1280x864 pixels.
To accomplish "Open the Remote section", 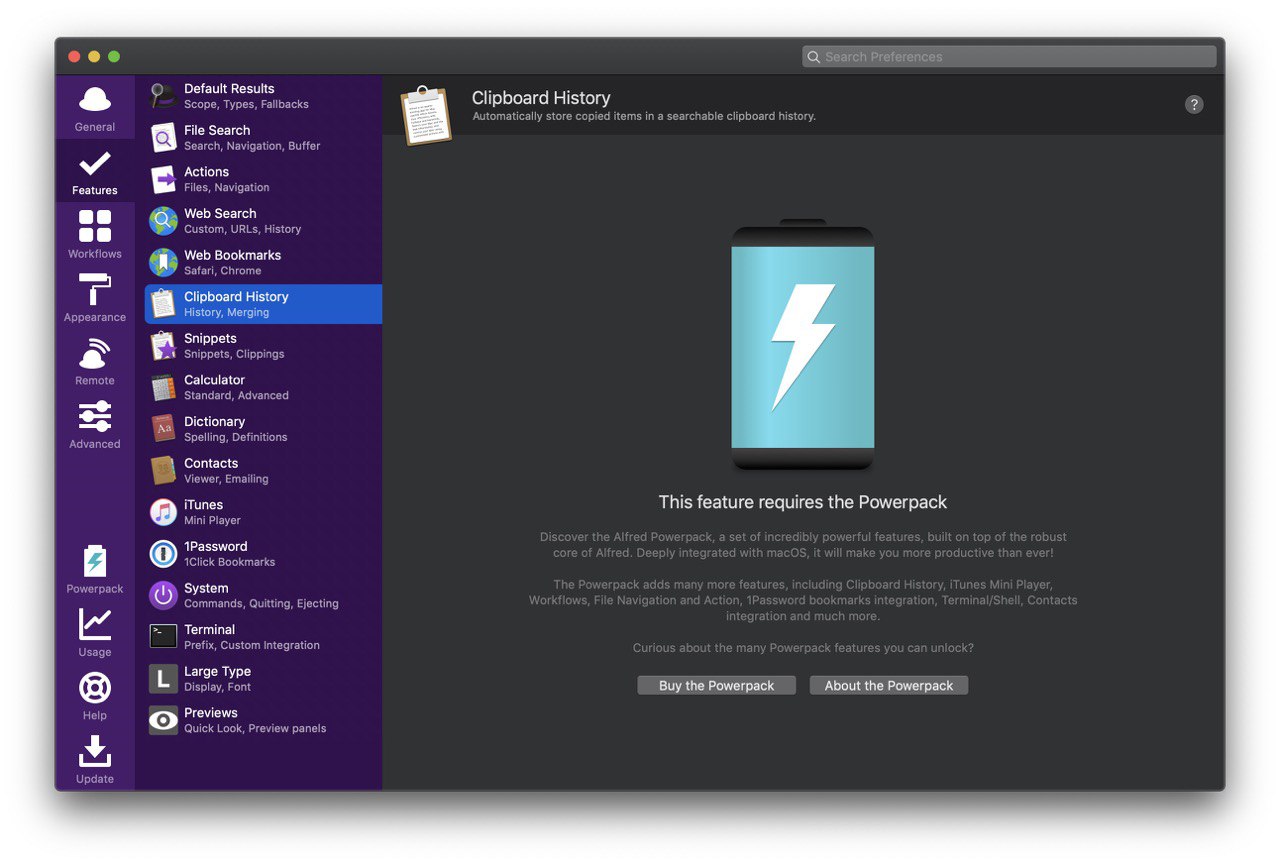I will pos(95,361).
